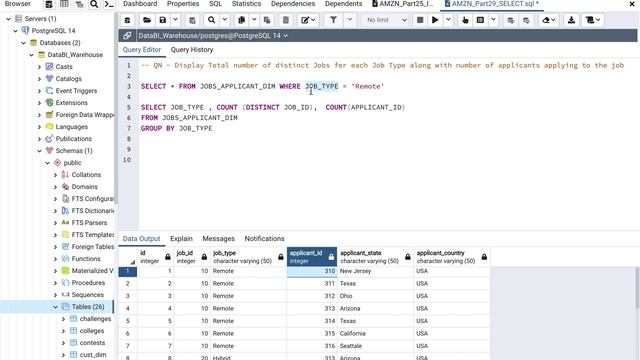640x360 pixels.
Task: Open the Copy options dropdown arrow
Action: click(x=254, y=20)
